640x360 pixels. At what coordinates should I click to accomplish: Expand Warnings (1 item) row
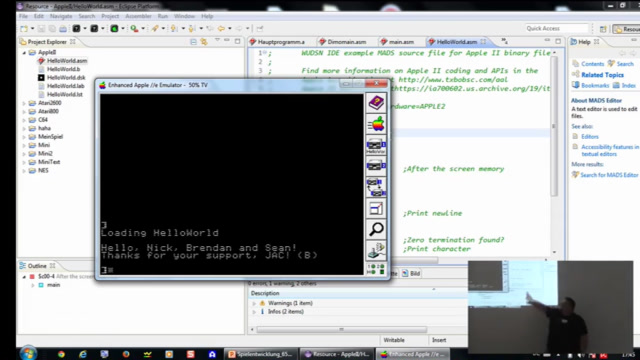pyautogui.click(x=254, y=303)
